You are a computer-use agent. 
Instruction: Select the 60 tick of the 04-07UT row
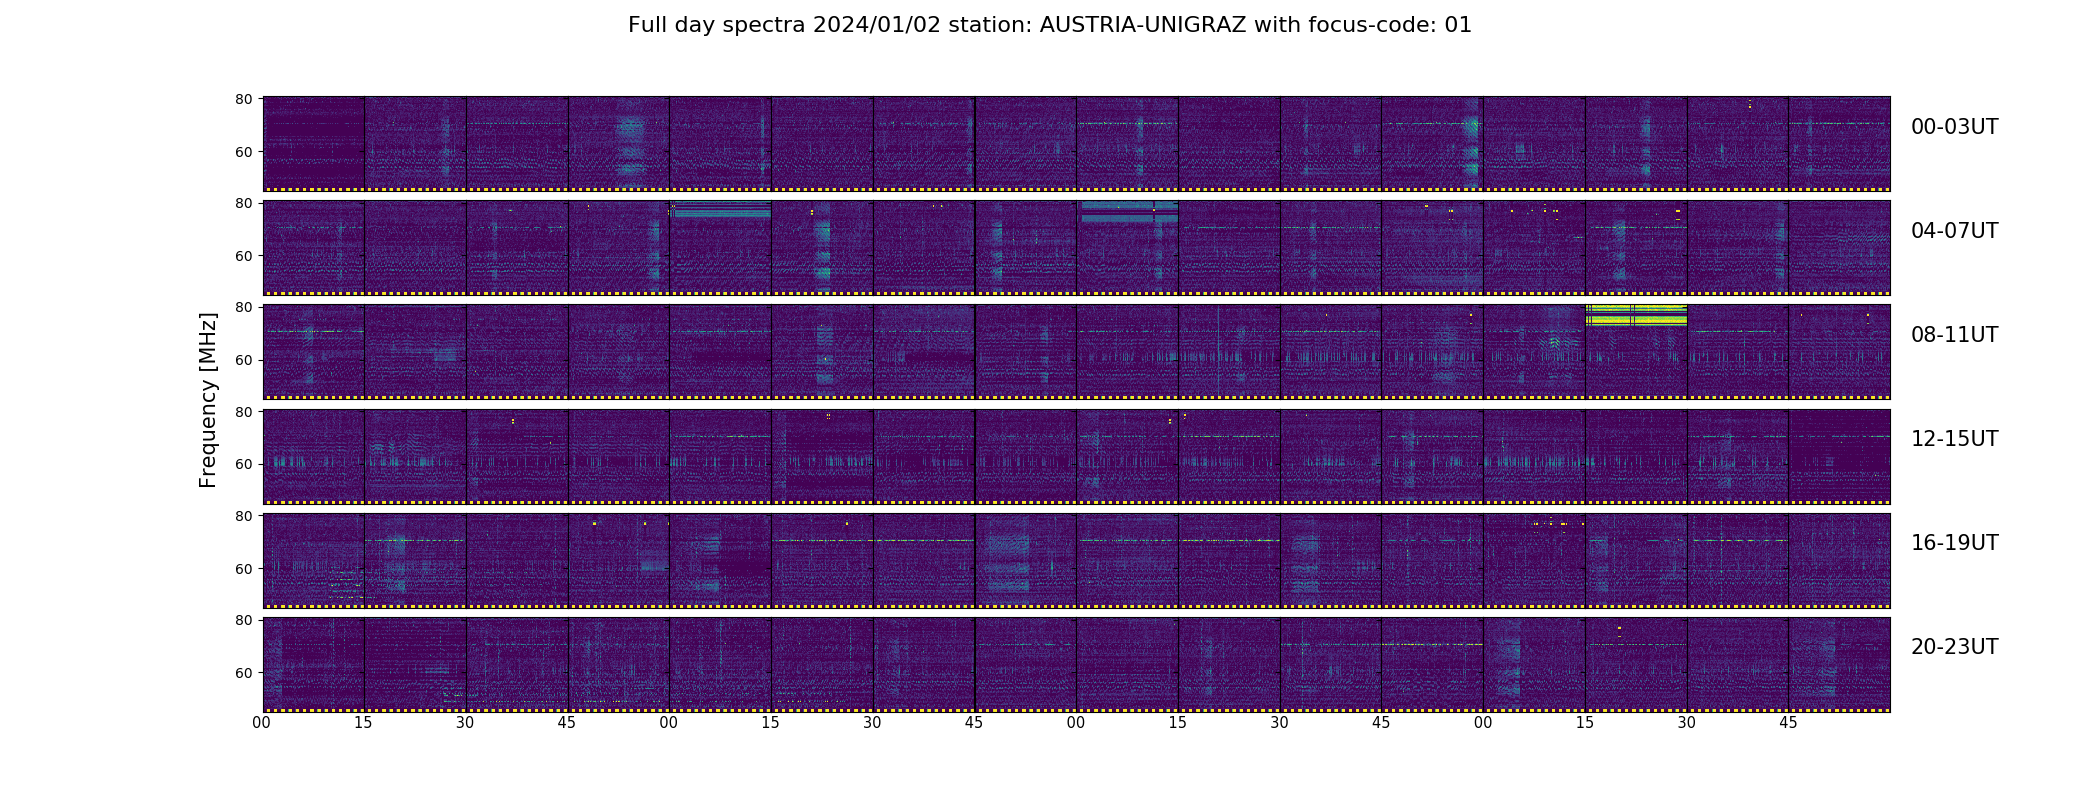pyautogui.click(x=243, y=256)
